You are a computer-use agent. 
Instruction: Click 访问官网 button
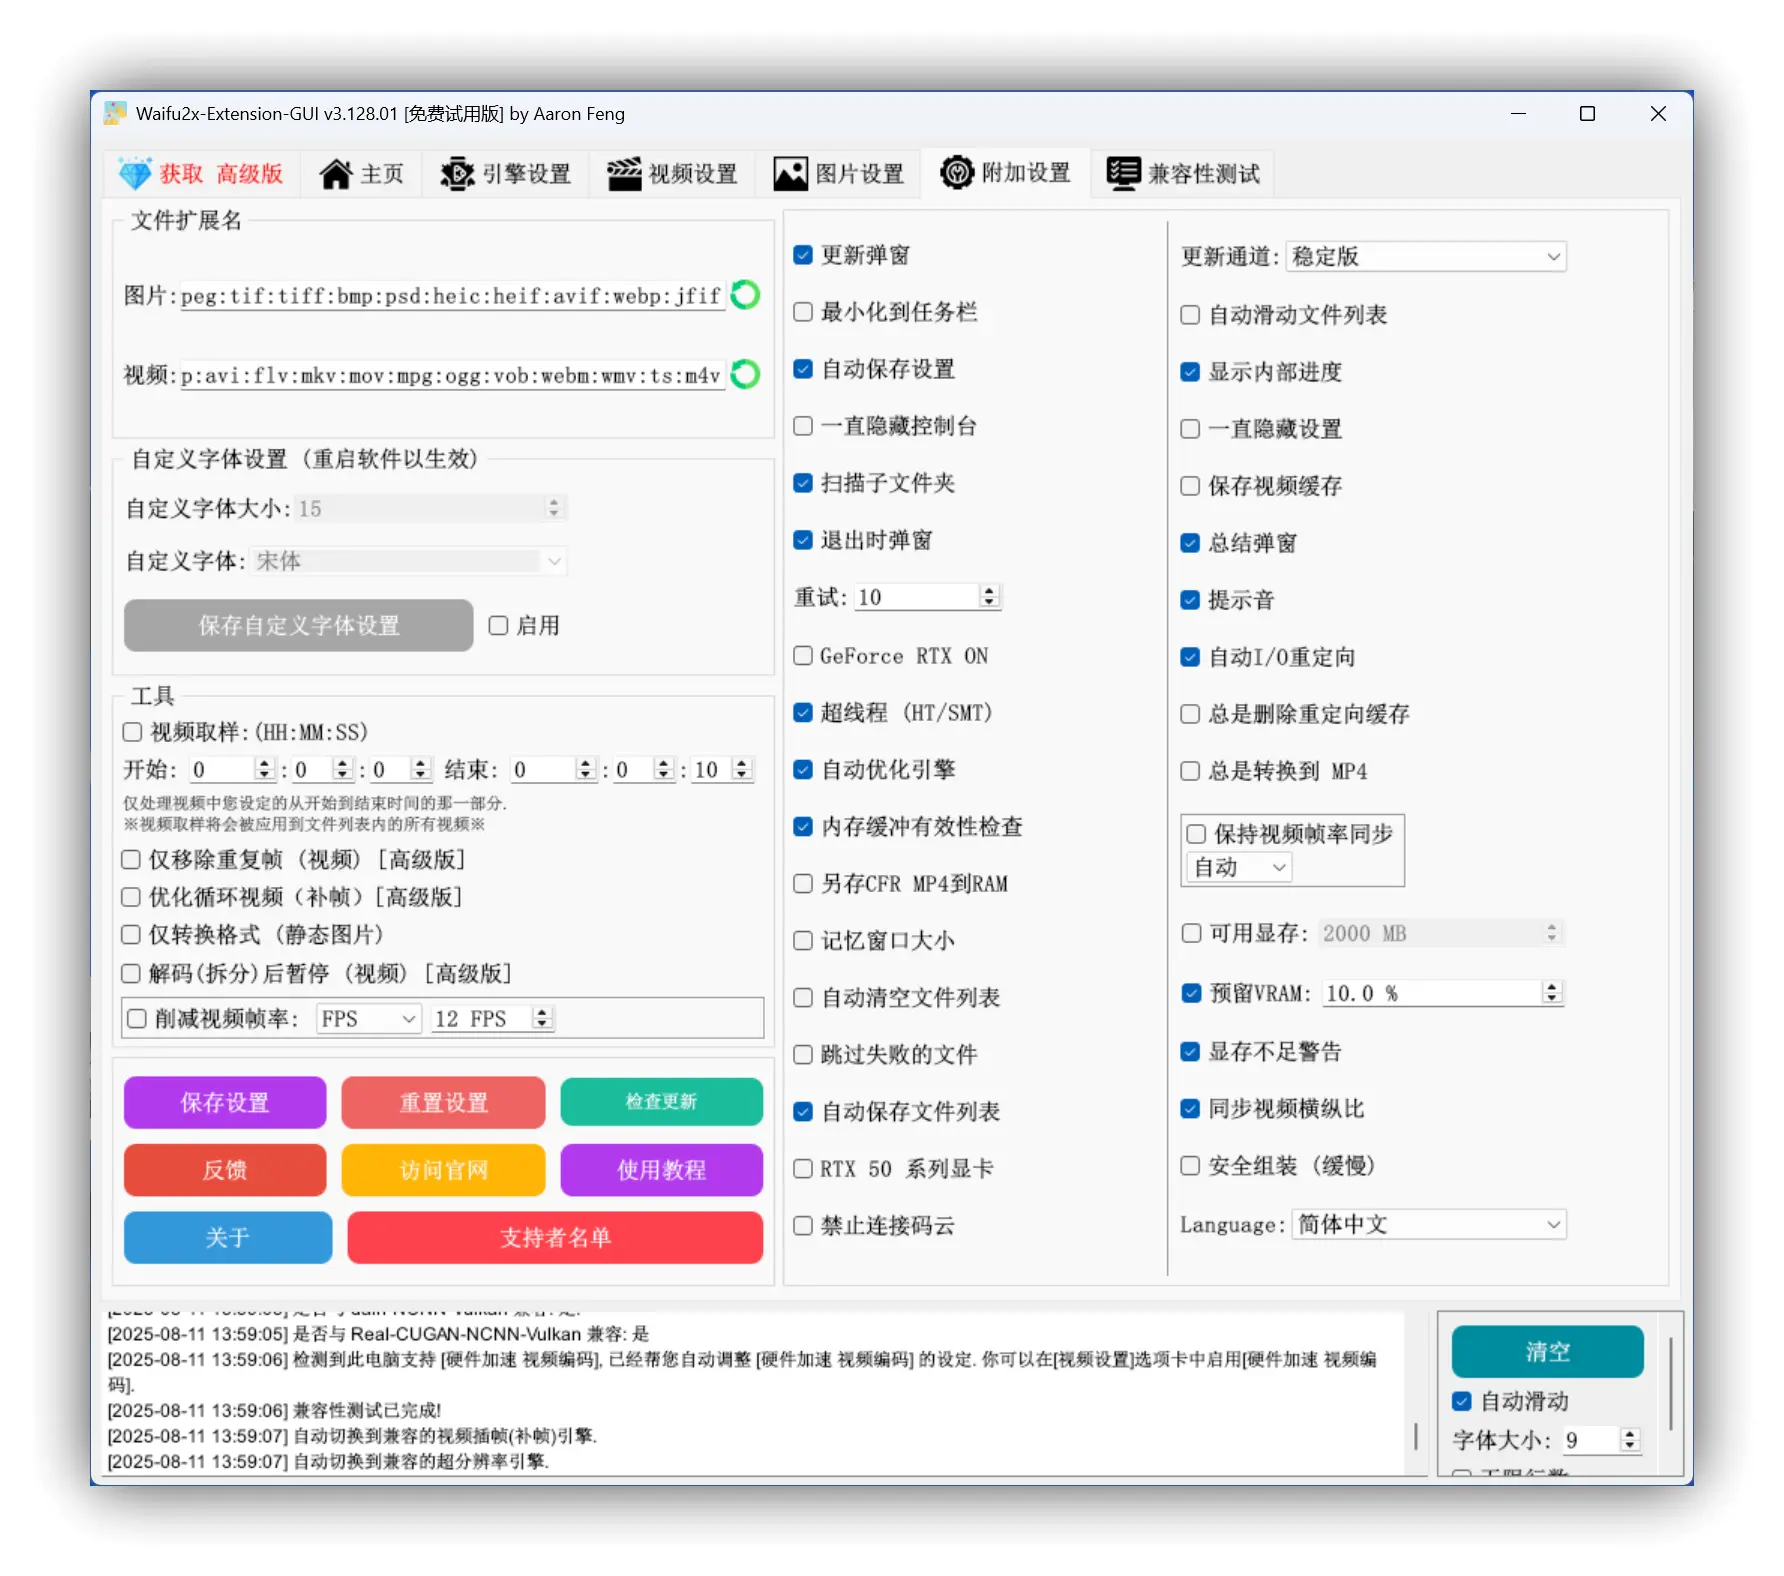[x=443, y=1170]
